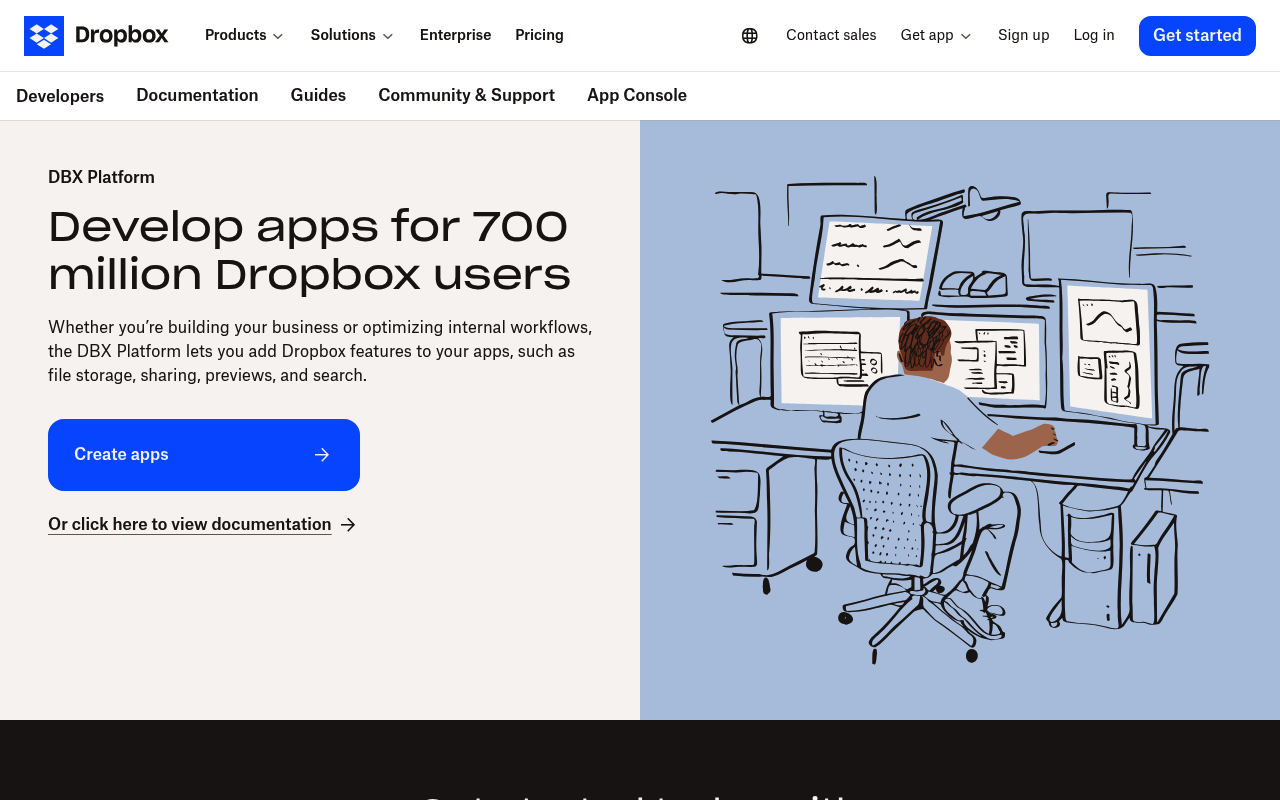1280x800 pixels.
Task: Open the Get app dropdown
Action: [x=936, y=35]
